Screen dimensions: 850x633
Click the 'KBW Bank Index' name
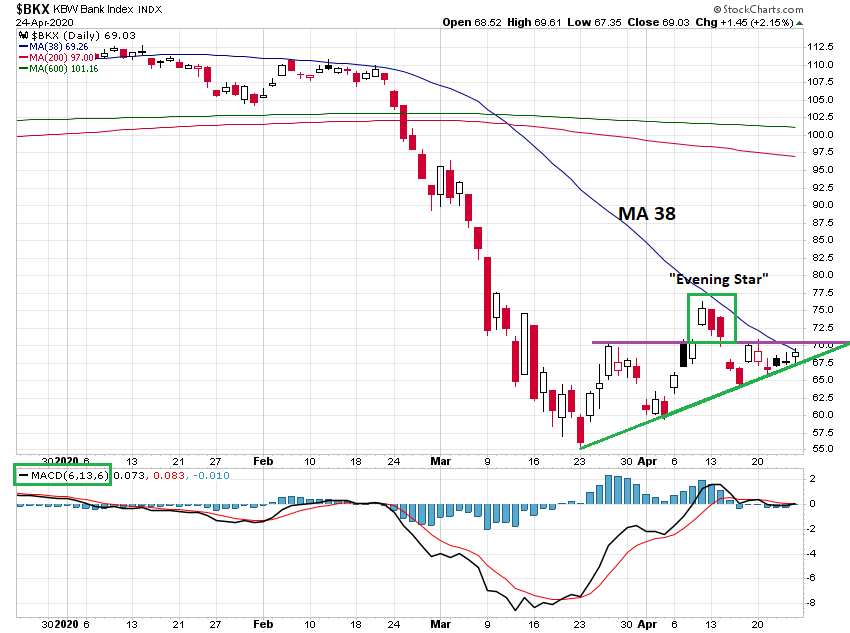[x=93, y=9]
